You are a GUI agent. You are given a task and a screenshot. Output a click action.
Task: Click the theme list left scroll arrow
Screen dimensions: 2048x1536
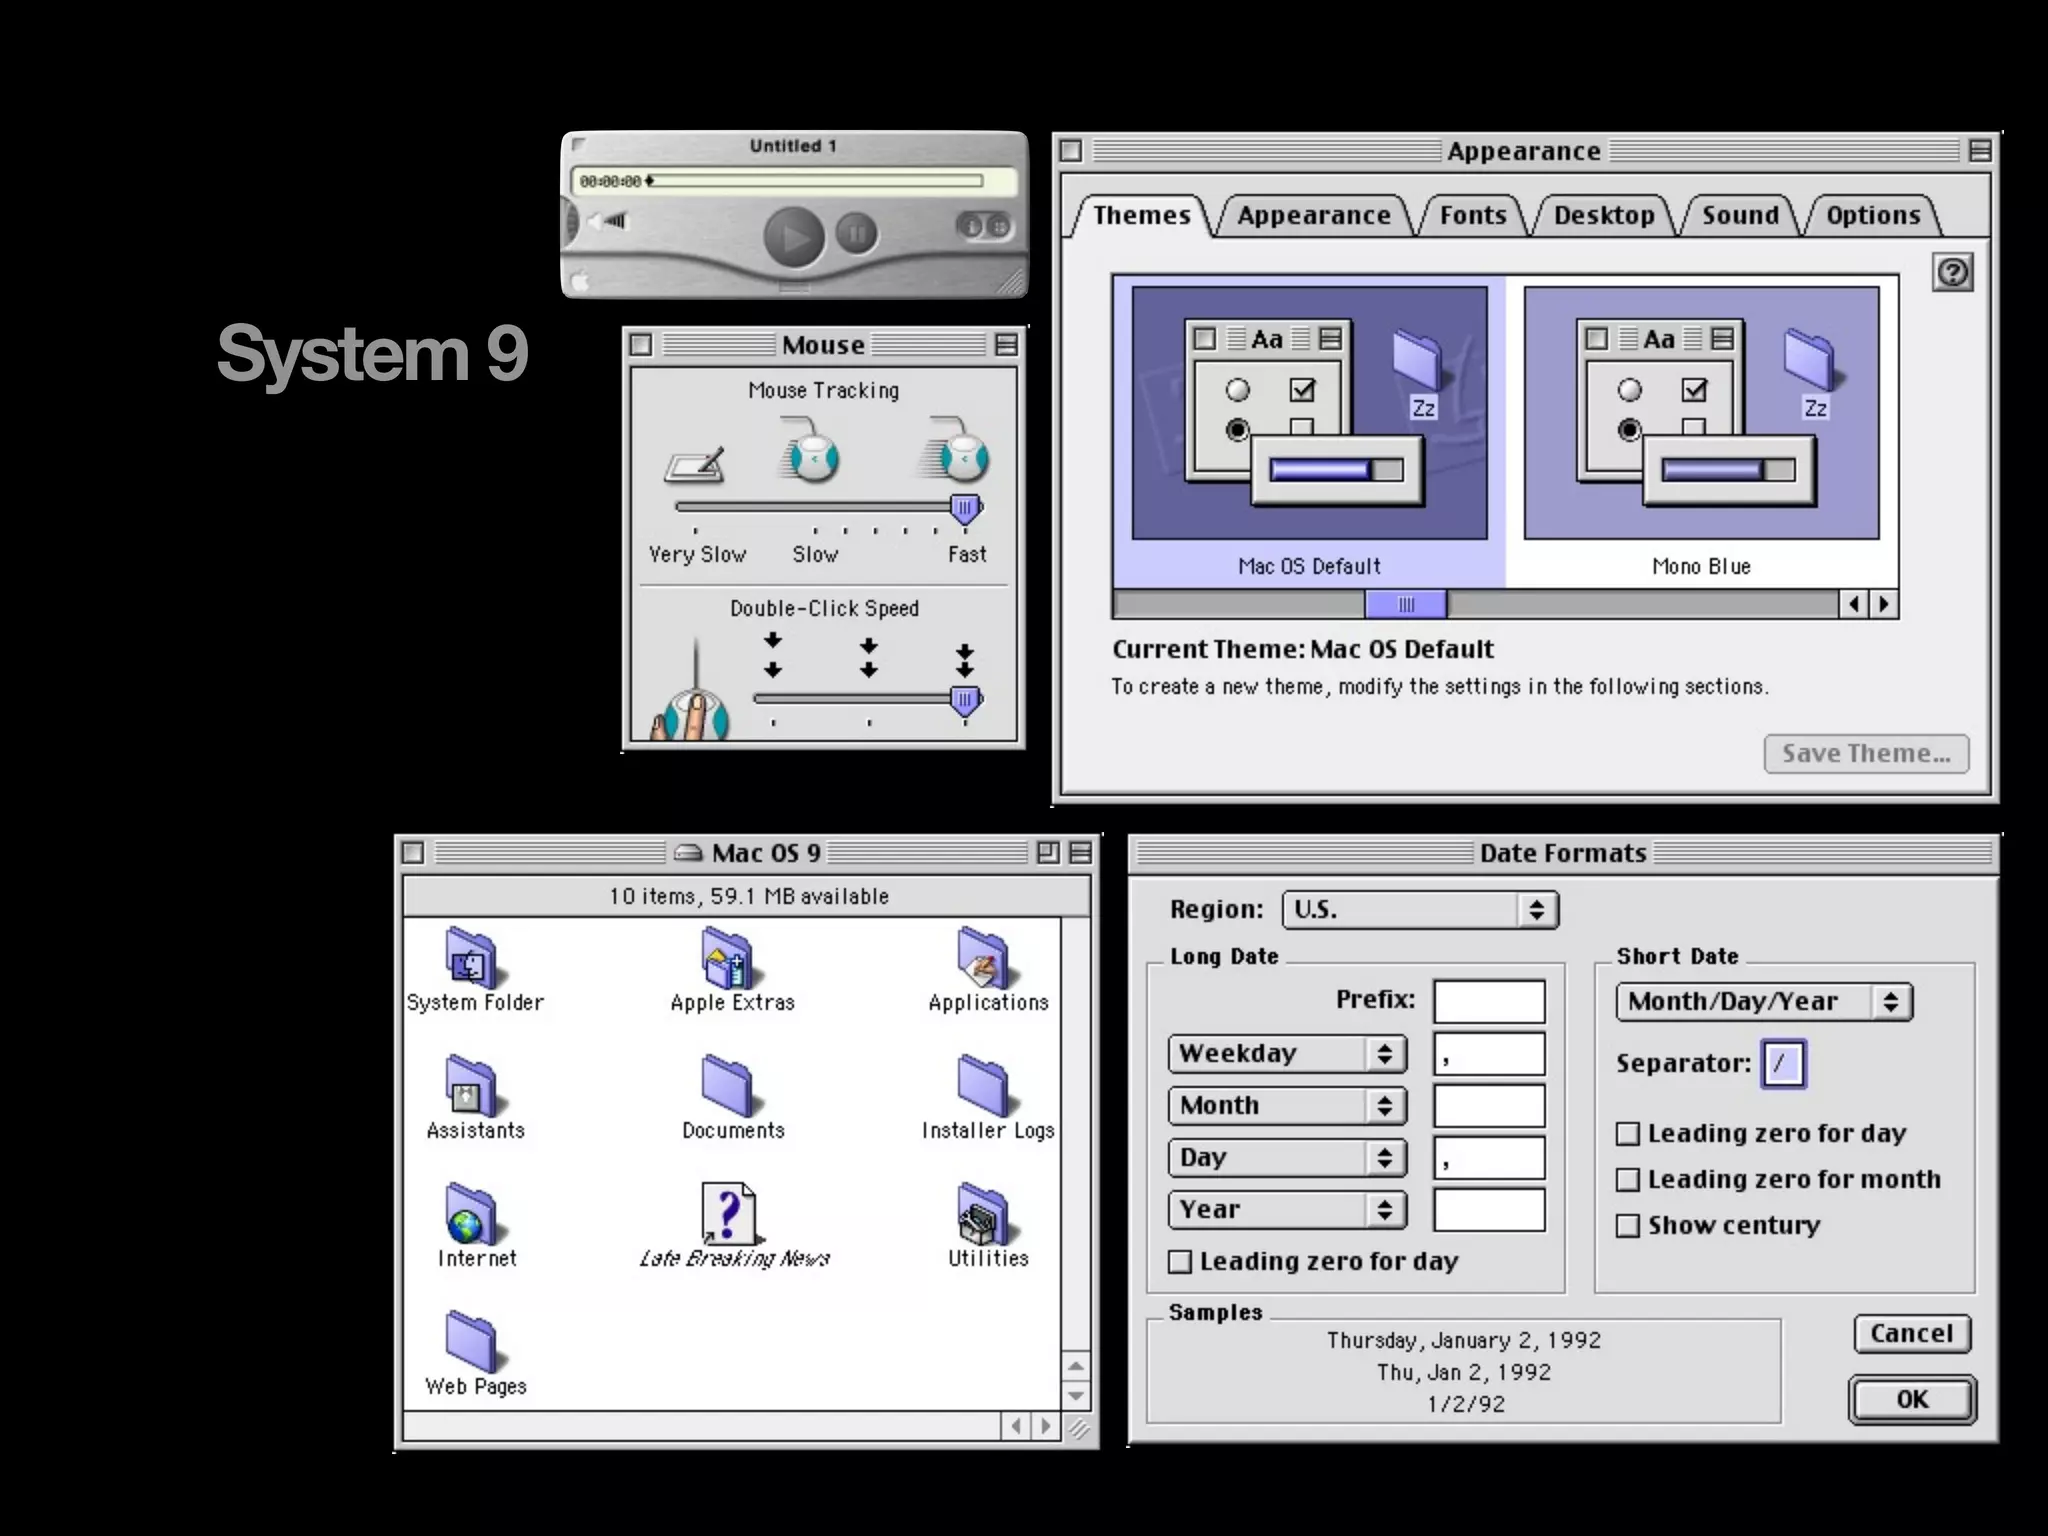coord(1854,604)
